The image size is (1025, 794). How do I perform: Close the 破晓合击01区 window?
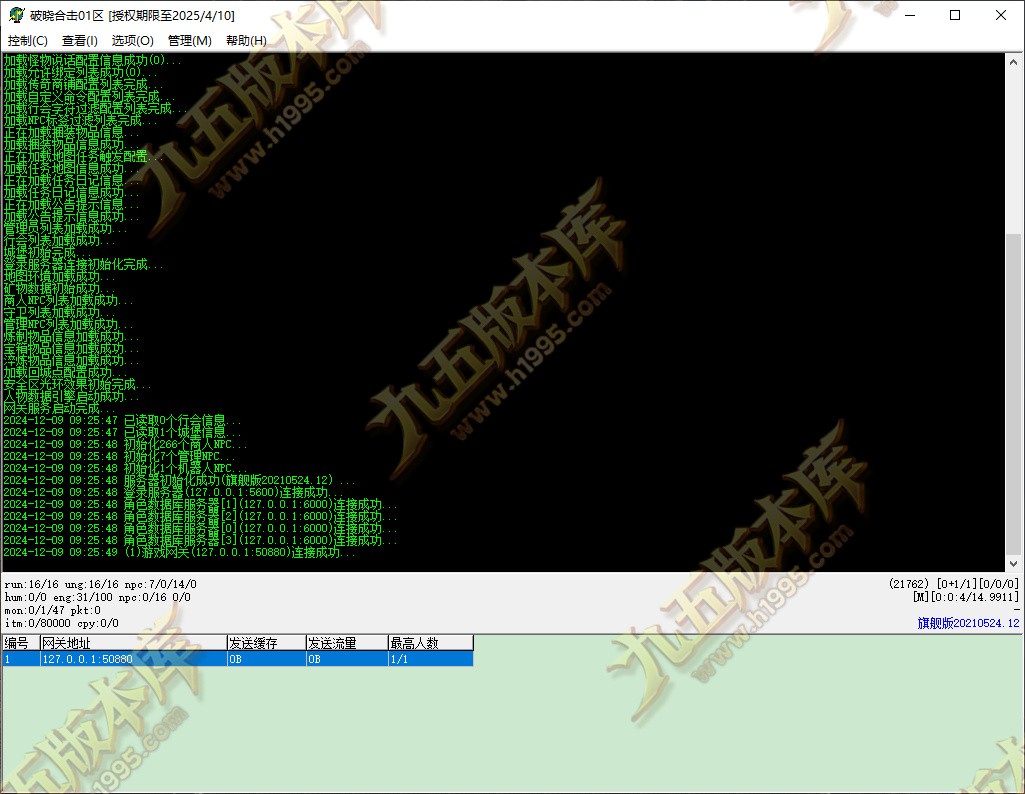pos(1001,15)
